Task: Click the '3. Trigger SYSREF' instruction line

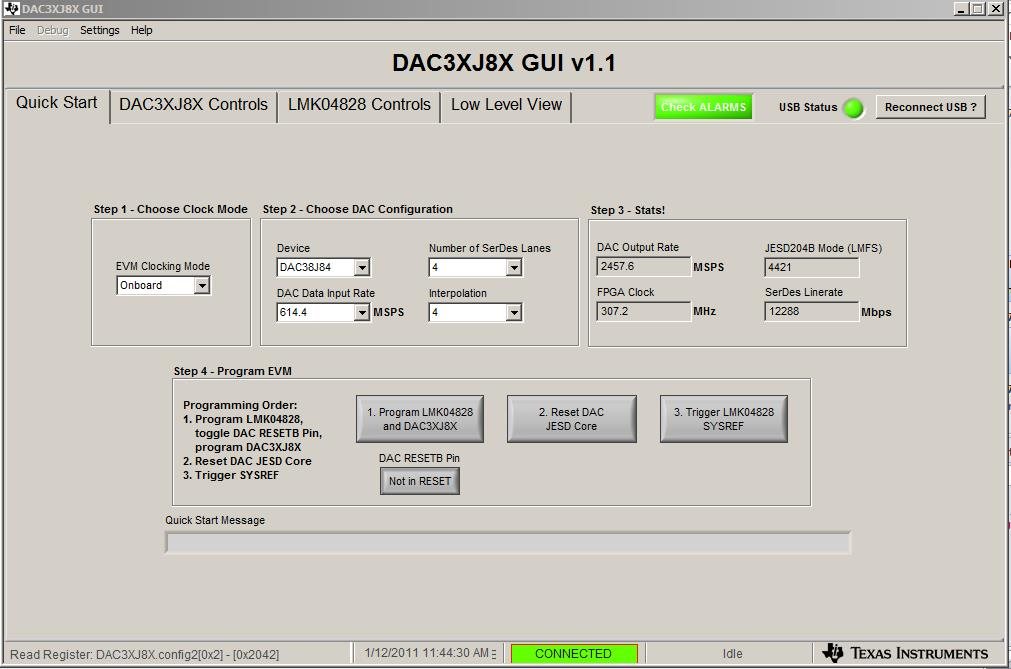Action: pyautogui.click(x=231, y=475)
